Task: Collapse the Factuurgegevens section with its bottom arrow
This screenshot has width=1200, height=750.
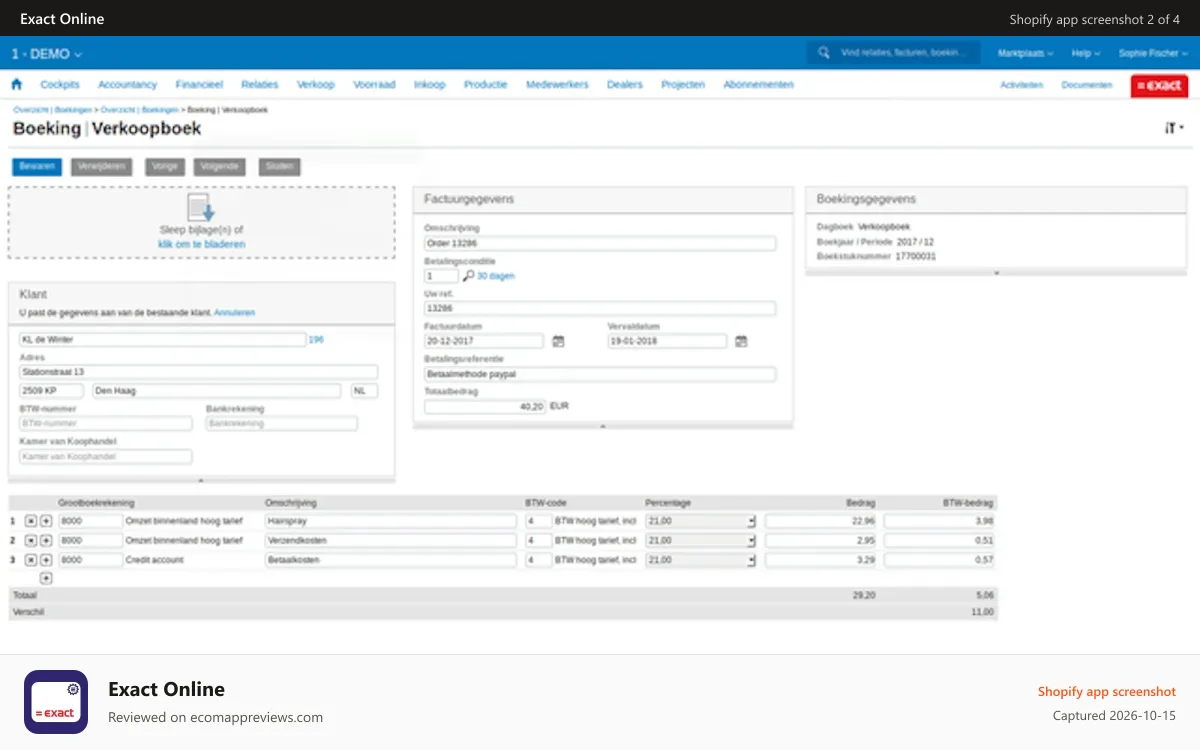Action: pyautogui.click(x=603, y=426)
